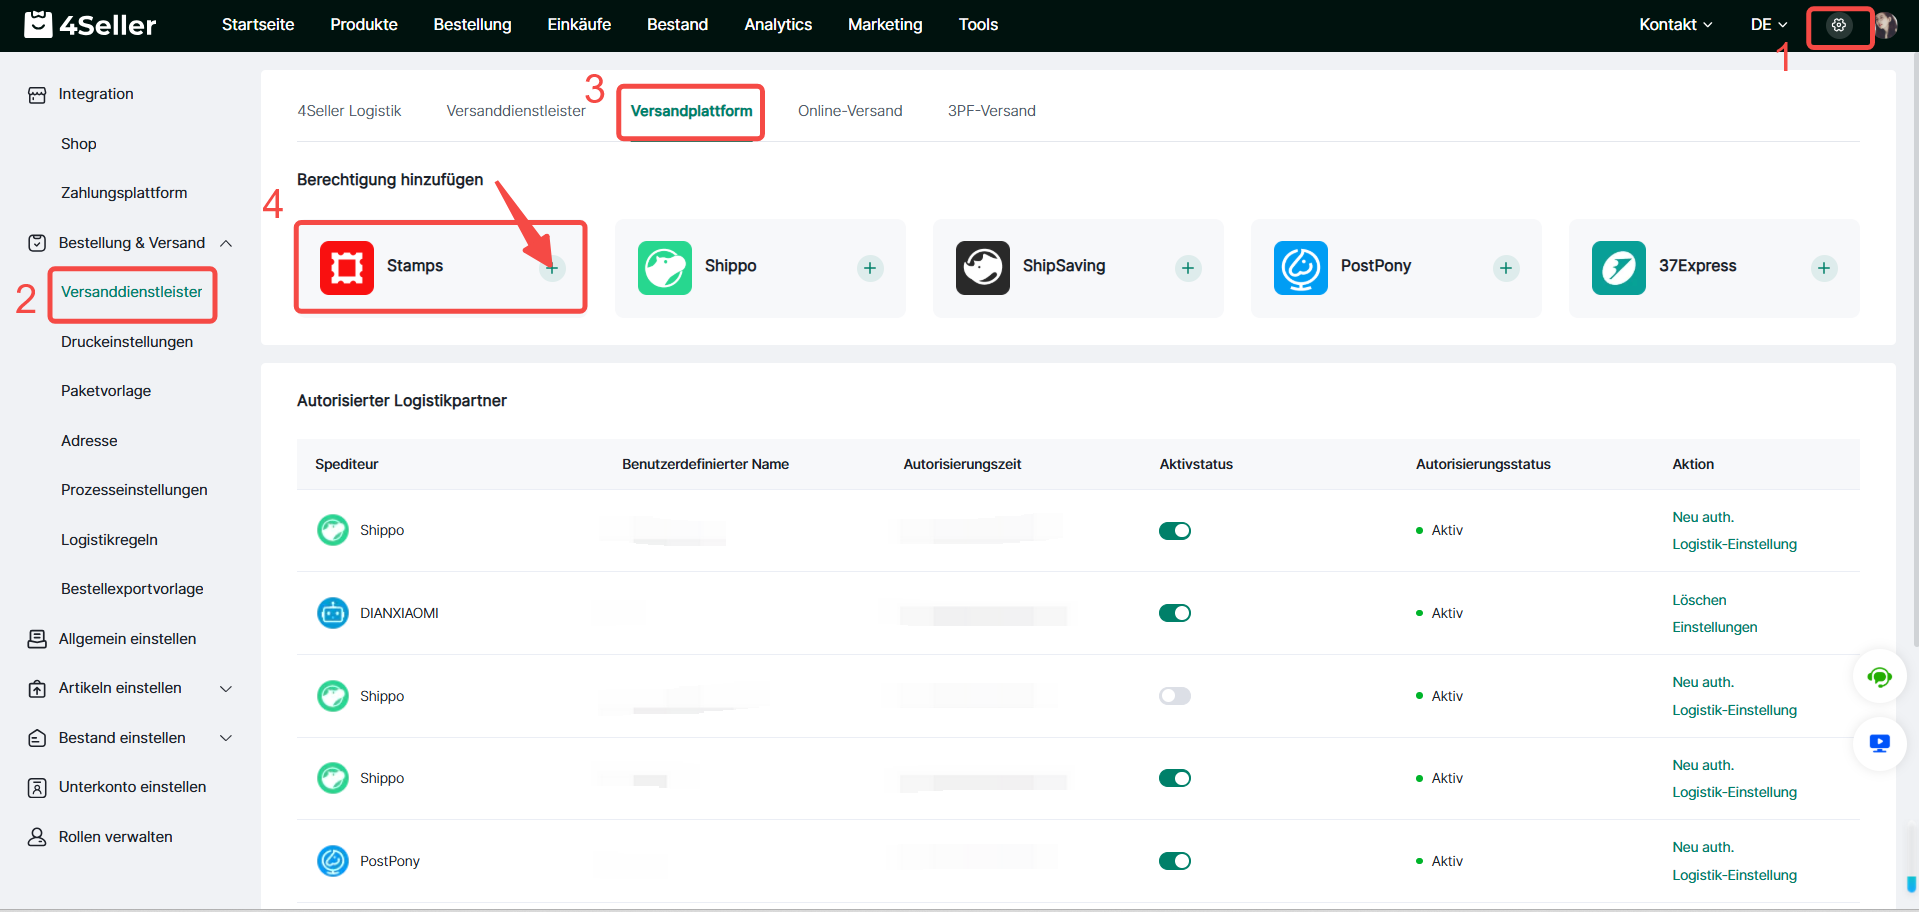Click the plus icon on 37Express card
The image size is (1919, 912).
[x=1824, y=268]
